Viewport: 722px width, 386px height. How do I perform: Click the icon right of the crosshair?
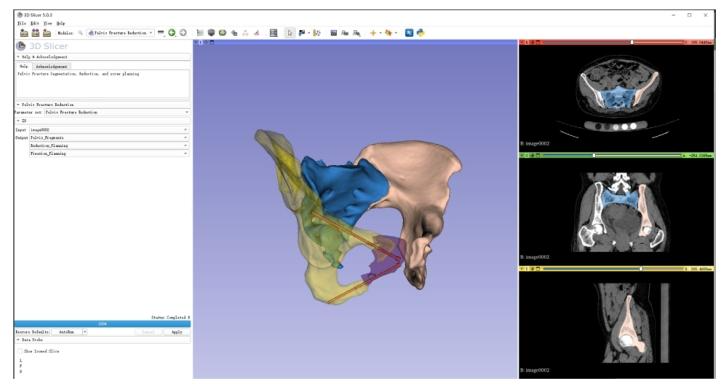coord(388,33)
